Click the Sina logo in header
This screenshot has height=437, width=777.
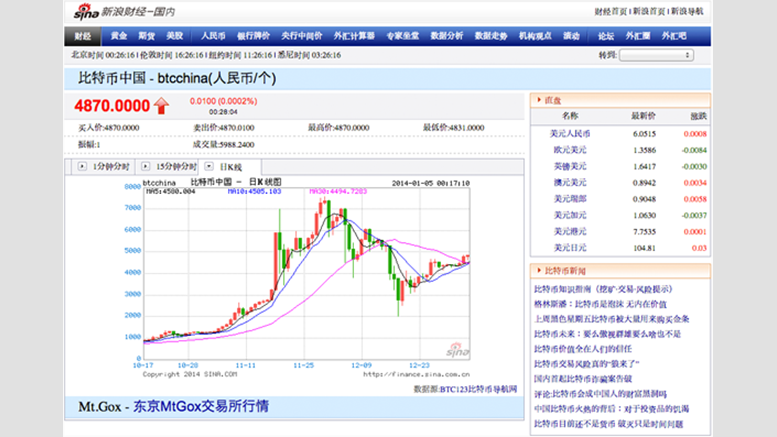coord(83,13)
